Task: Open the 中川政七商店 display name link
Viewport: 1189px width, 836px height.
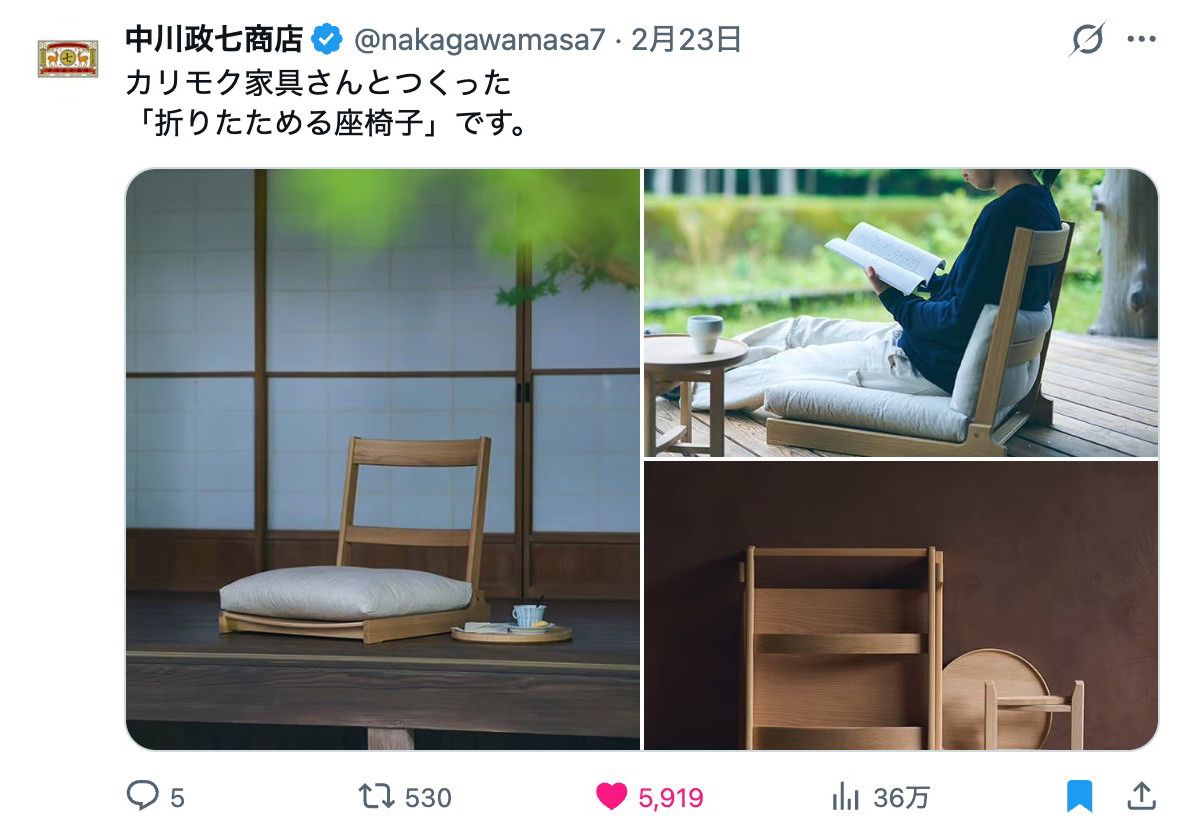Action: 215,39
